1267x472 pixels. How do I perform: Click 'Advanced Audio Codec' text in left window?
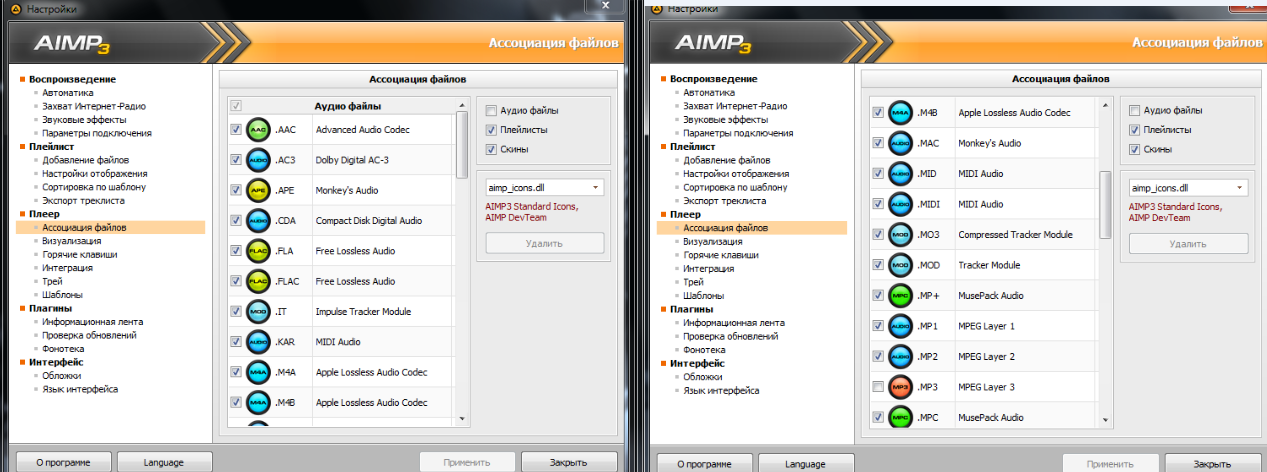tap(362, 130)
